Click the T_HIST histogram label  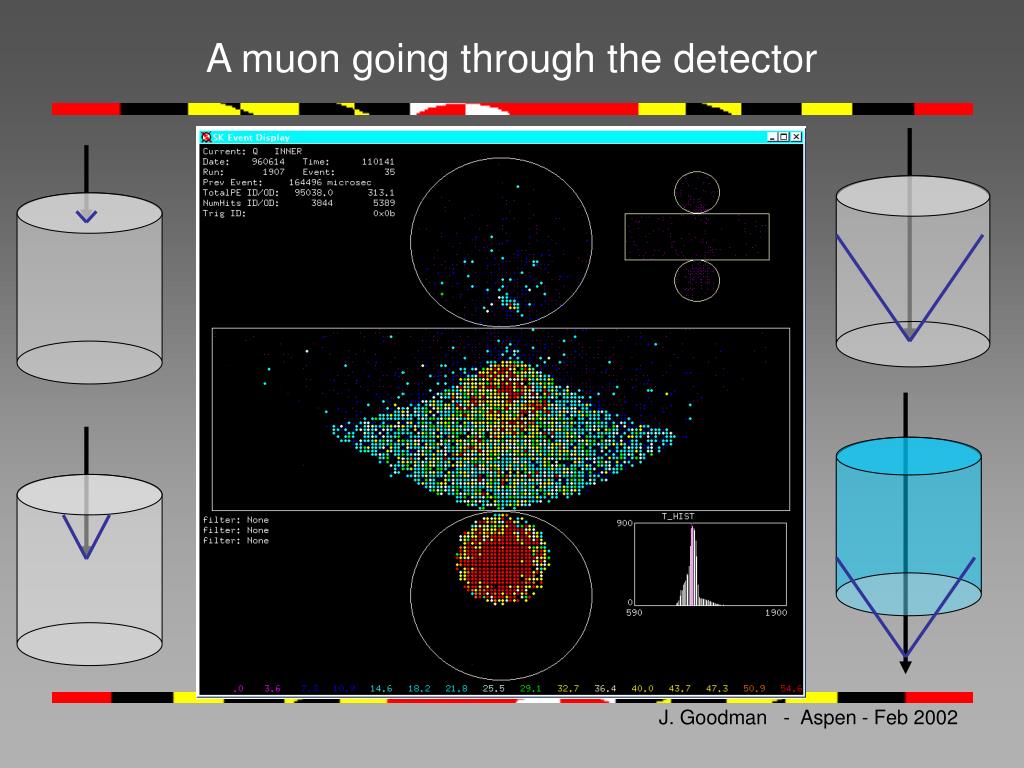click(x=678, y=517)
